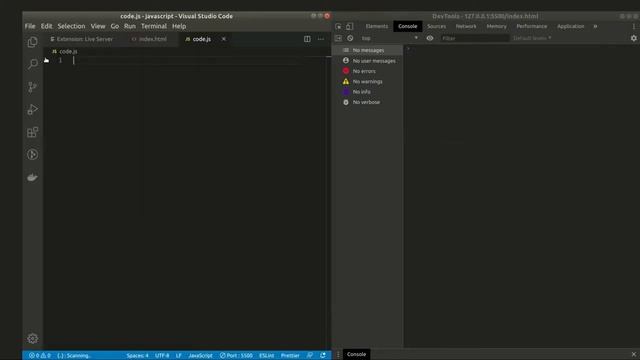Select No verbose filter
The height and width of the screenshot is (360, 640).
coord(368,102)
